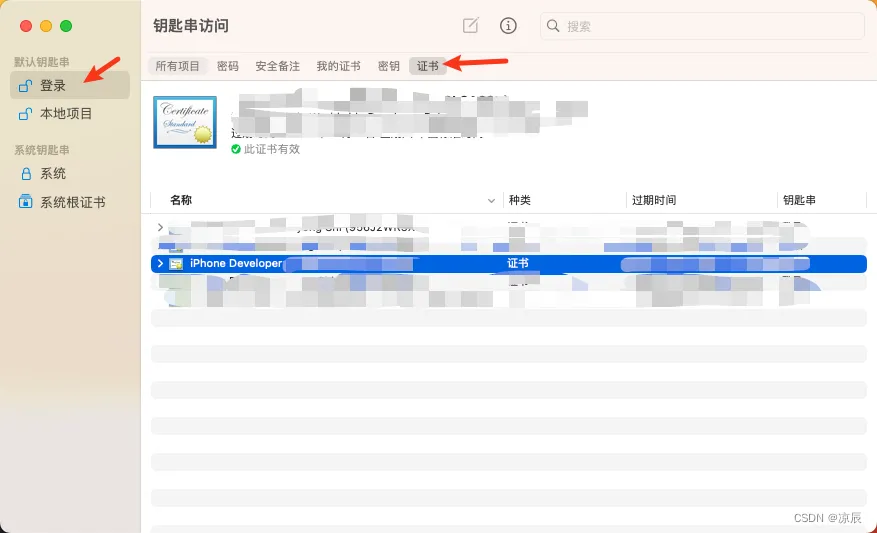Focus the 搜索 search field
Viewport: 877px width, 533px height.
pyautogui.click(x=702, y=26)
